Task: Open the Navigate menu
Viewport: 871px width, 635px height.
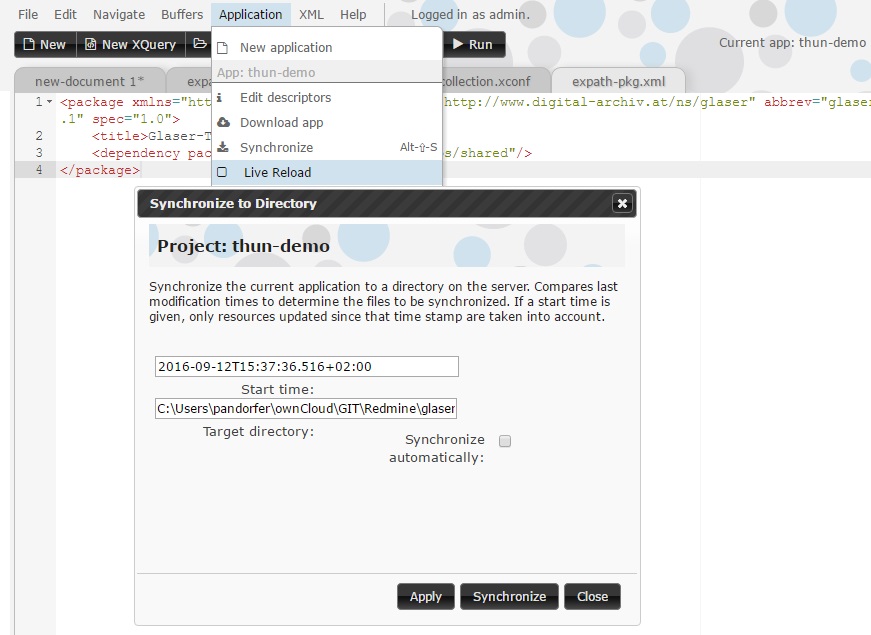Action: coord(119,14)
